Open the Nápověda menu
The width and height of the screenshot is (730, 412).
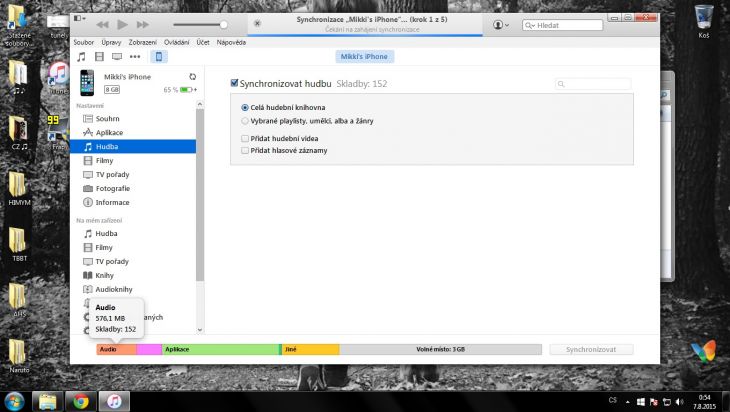tap(231, 42)
